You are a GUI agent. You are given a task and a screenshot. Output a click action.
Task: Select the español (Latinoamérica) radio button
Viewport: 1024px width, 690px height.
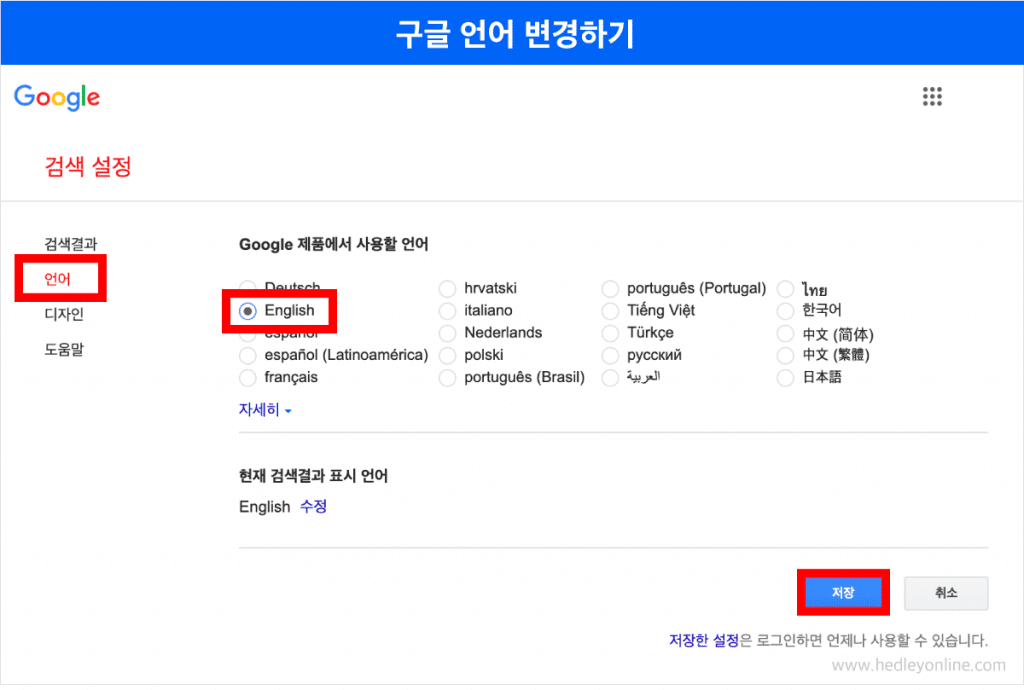248,356
